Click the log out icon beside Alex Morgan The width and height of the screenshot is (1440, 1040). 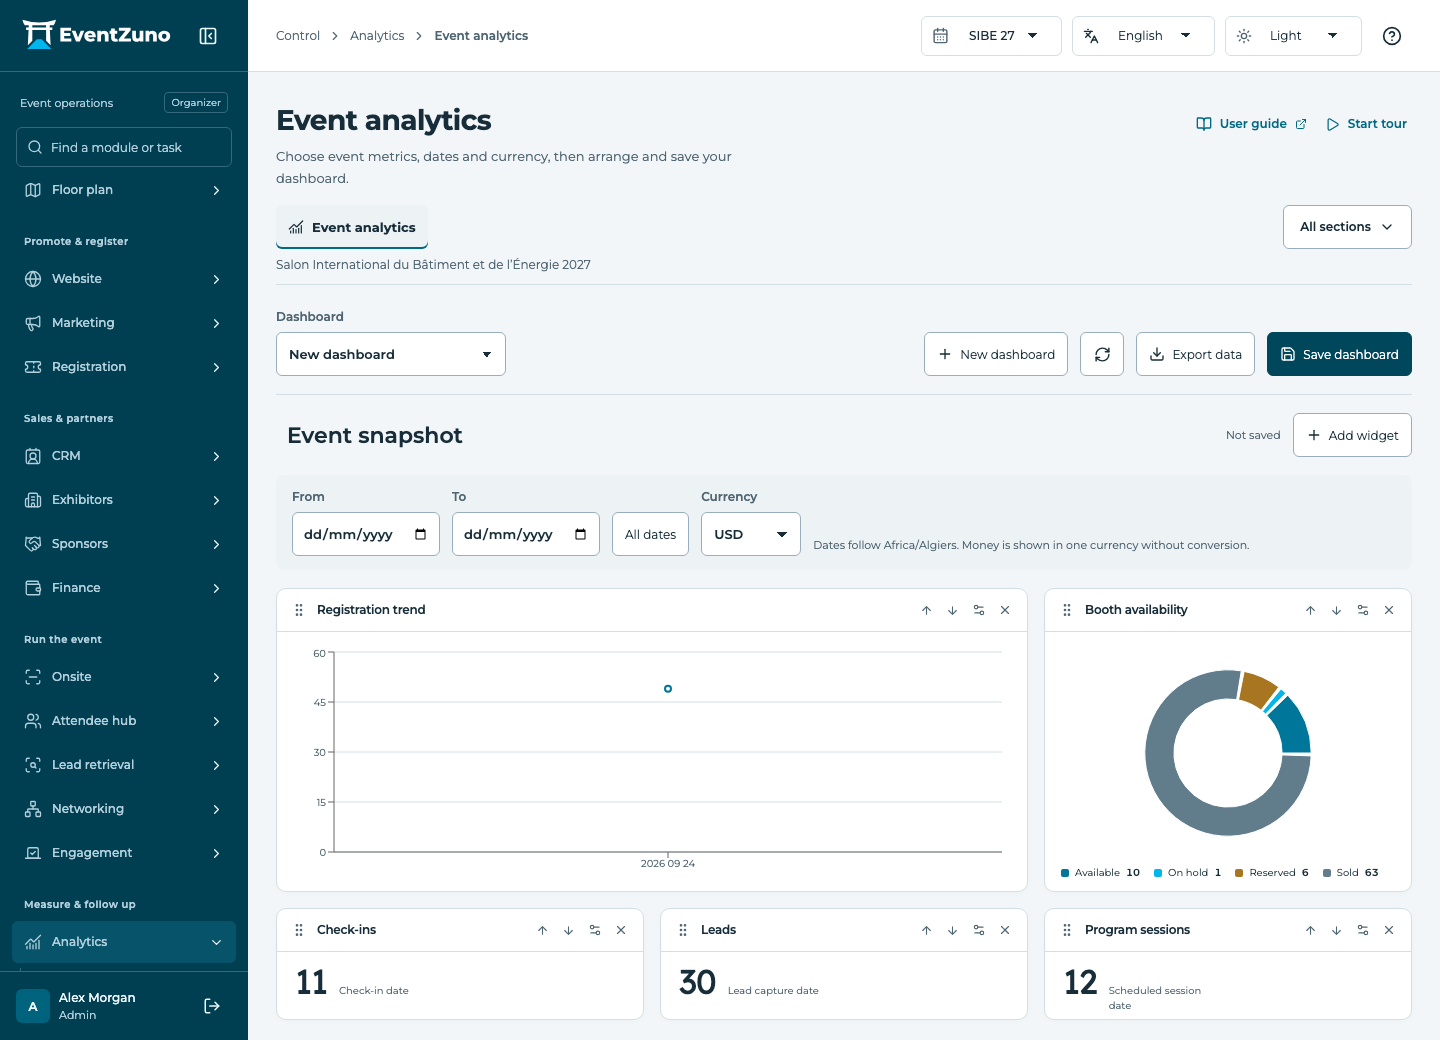coord(212,1006)
